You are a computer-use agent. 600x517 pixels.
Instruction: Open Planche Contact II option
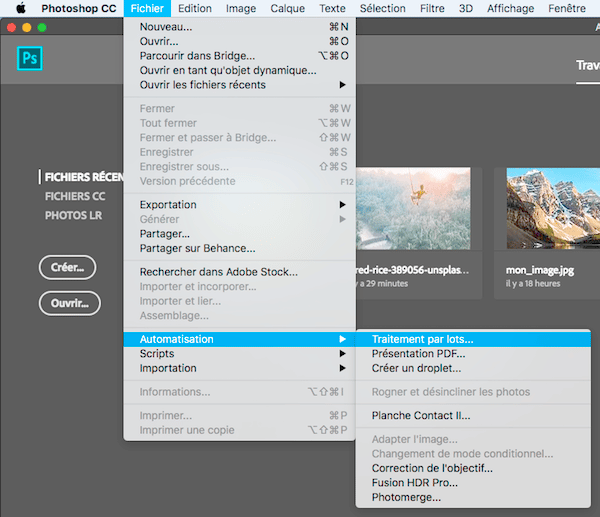(420, 415)
